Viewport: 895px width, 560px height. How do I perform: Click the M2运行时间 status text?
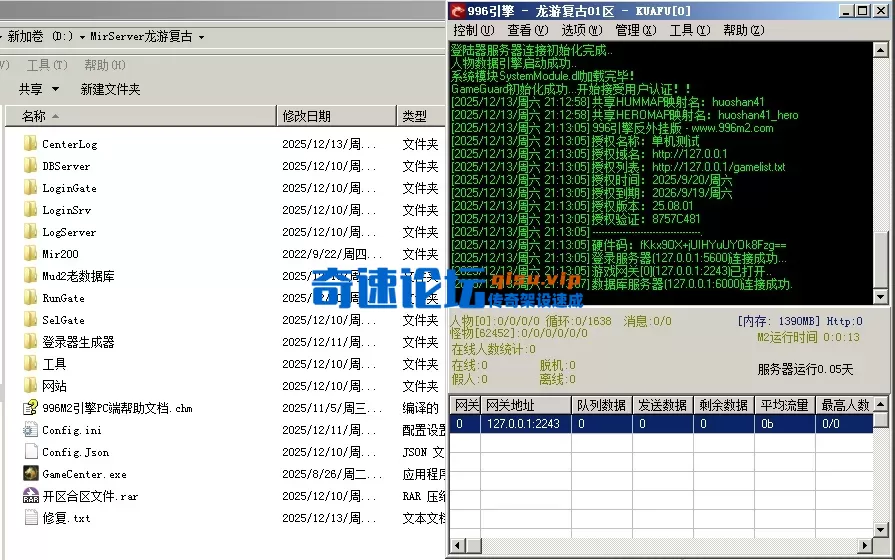coord(808,337)
